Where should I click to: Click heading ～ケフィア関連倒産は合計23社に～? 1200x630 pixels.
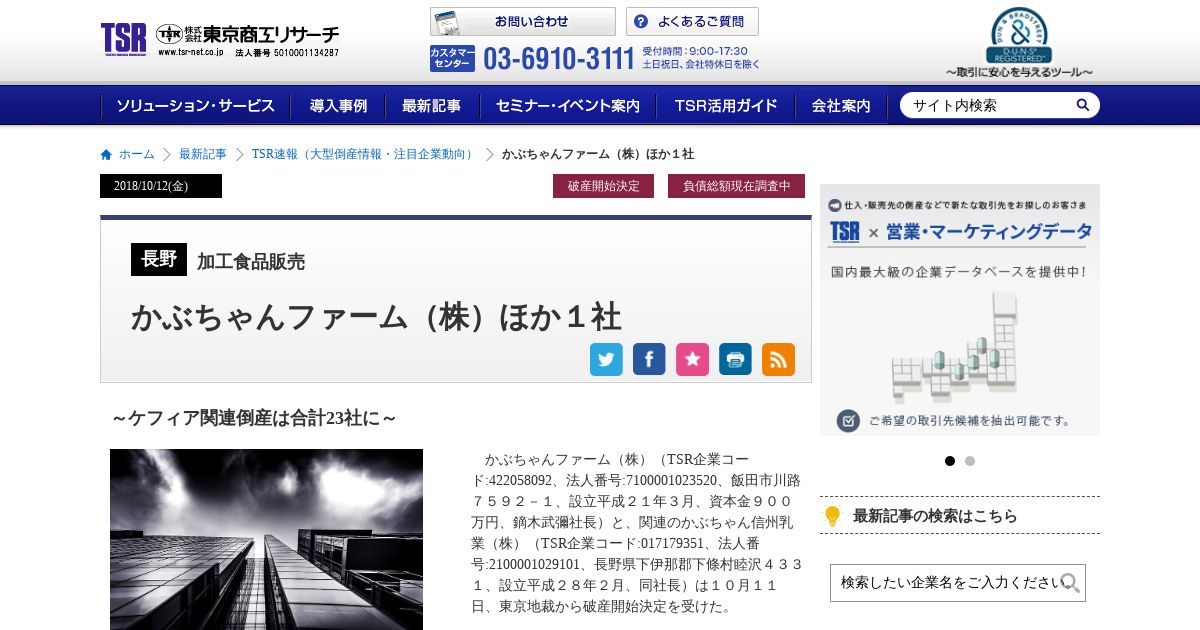pos(254,418)
